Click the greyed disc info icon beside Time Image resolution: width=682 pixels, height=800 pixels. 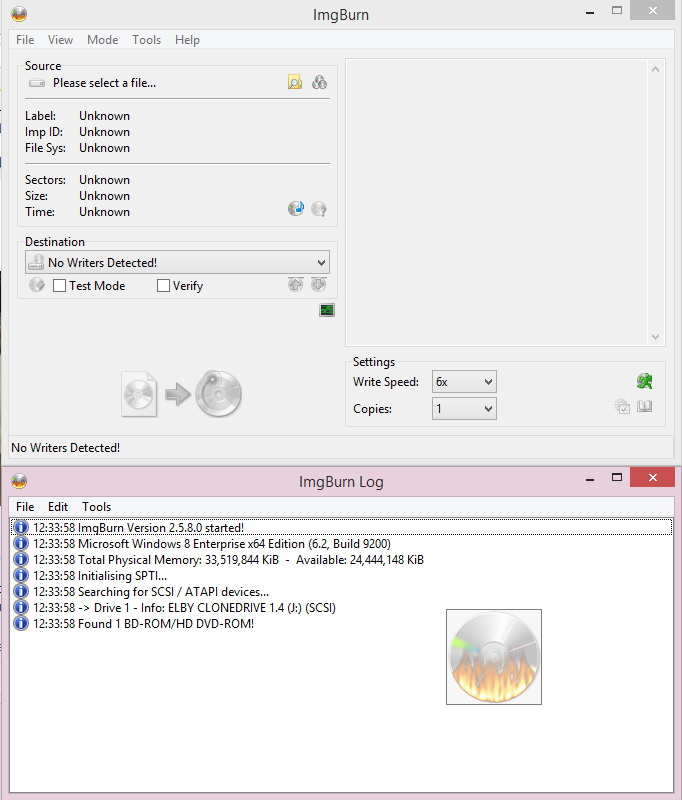(319, 208)
